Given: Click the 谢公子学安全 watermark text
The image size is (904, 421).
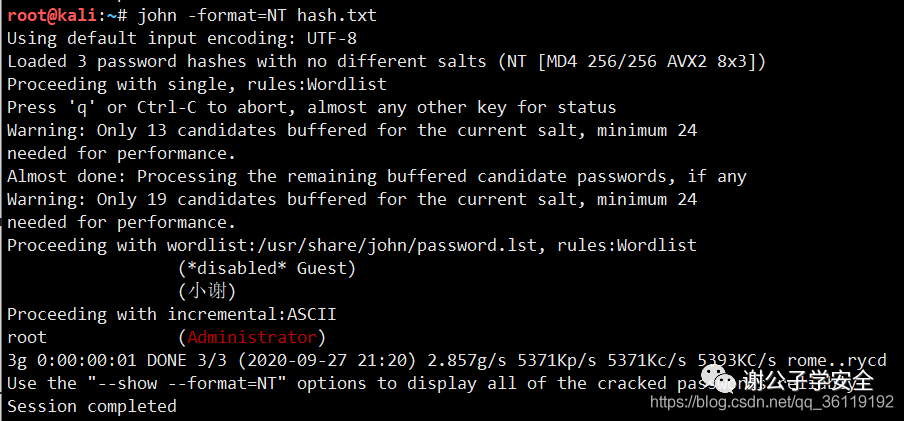Looking at the screenshot, I should pyautogui.click(x=808, y=379).
